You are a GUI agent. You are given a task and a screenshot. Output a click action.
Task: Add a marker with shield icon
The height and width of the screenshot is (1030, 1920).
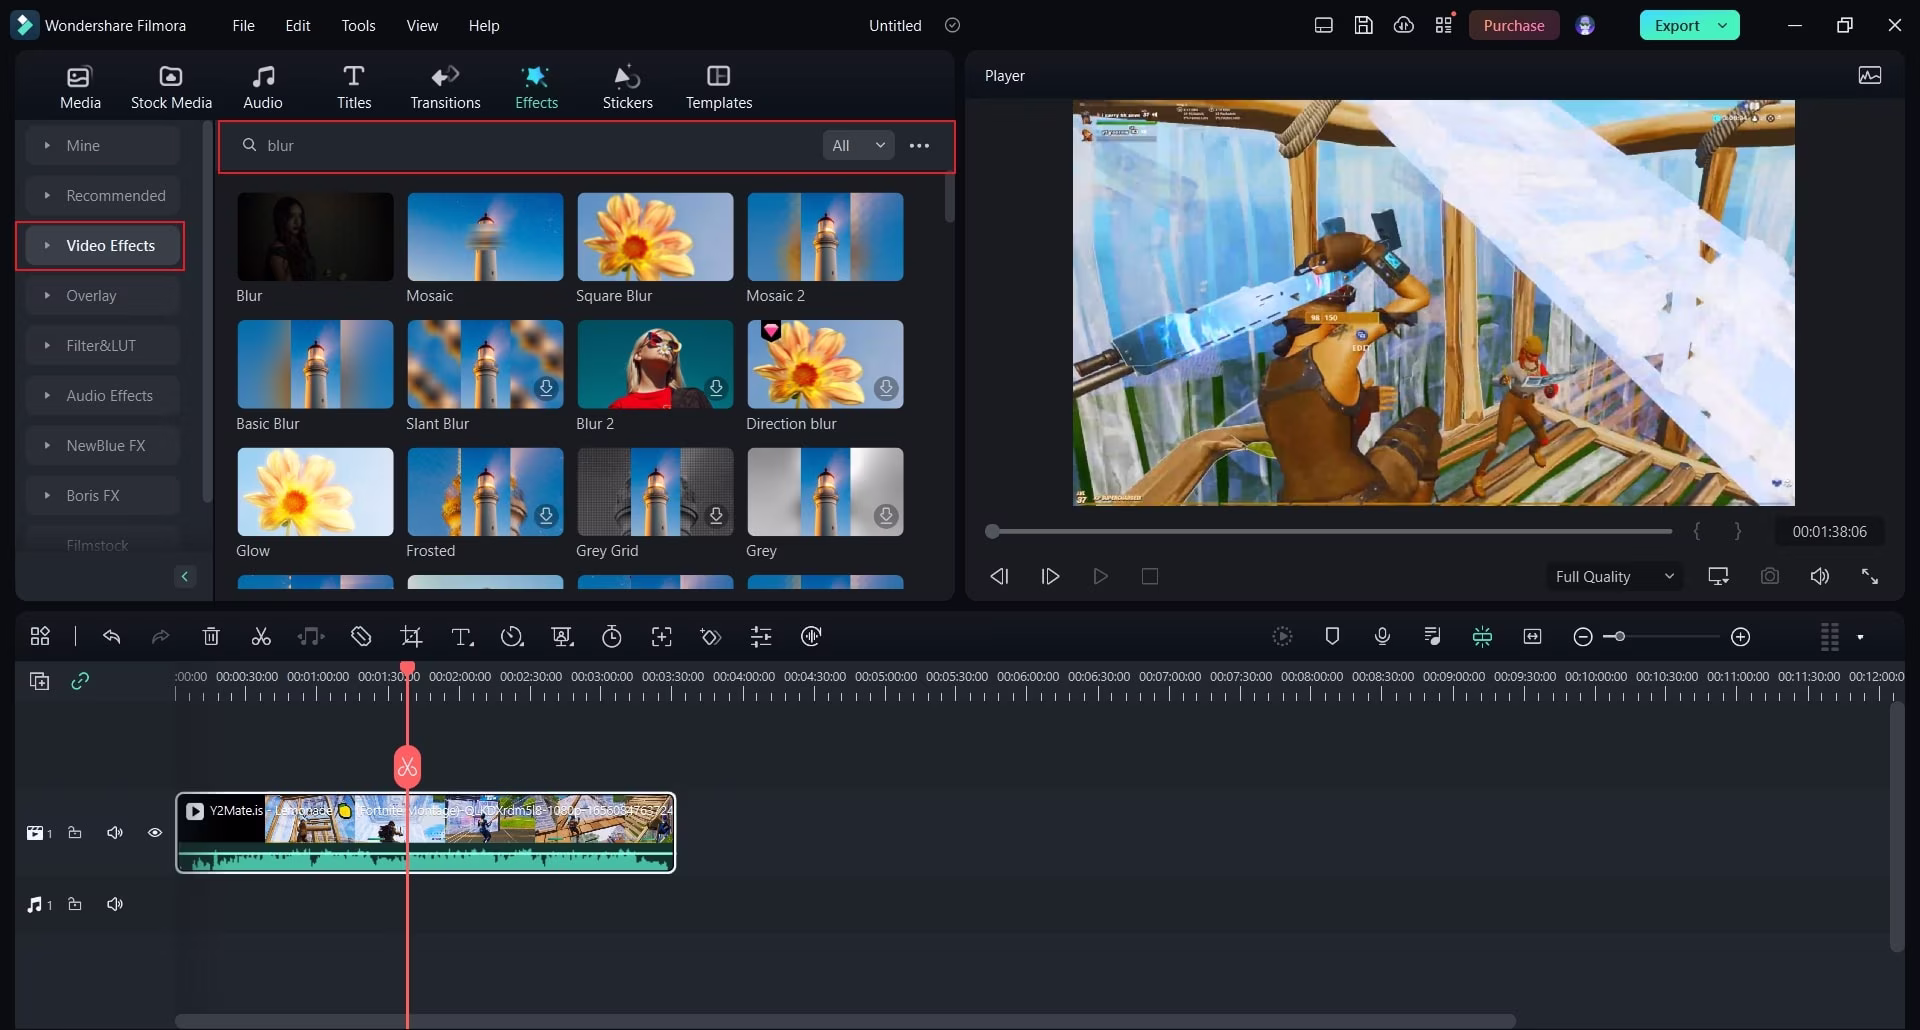point(1332,636)
